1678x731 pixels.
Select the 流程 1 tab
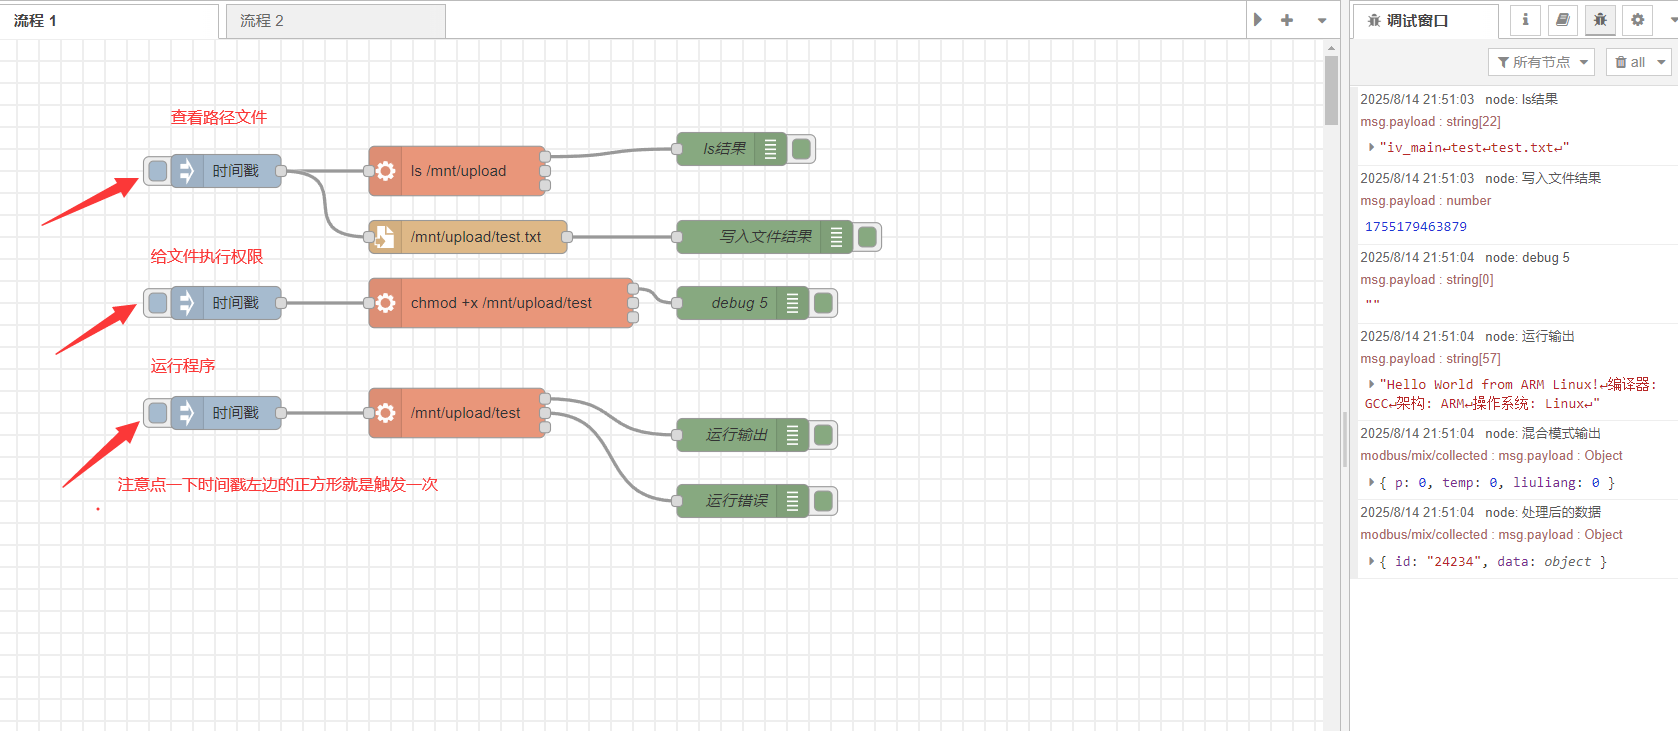[x=108, y=21]
